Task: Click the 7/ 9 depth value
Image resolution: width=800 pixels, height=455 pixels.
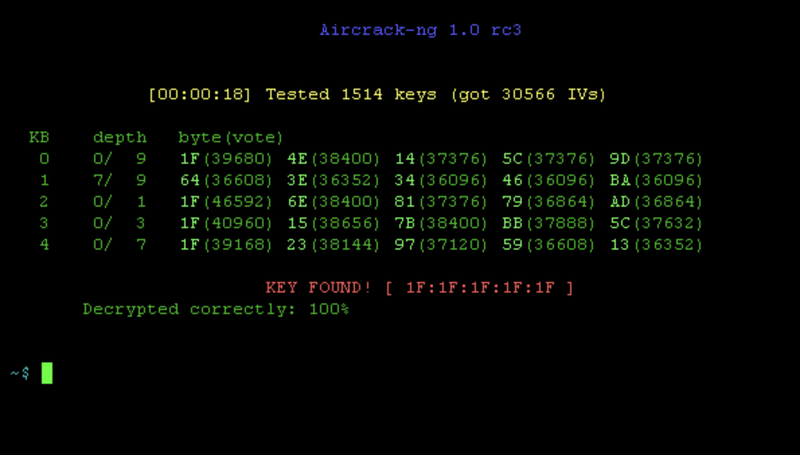Action: (120, 180)
